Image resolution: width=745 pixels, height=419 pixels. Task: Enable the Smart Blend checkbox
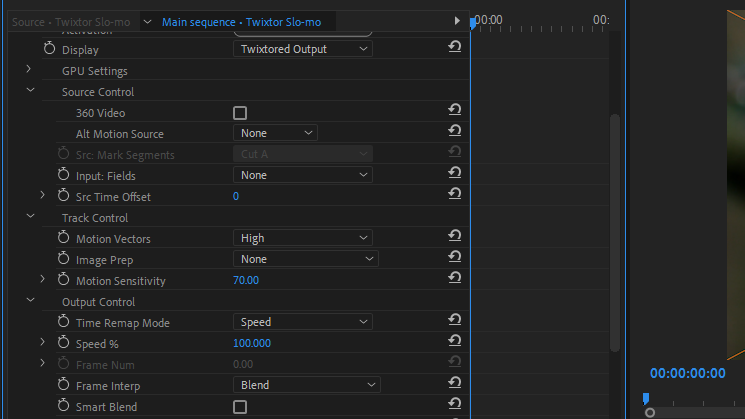240,407
